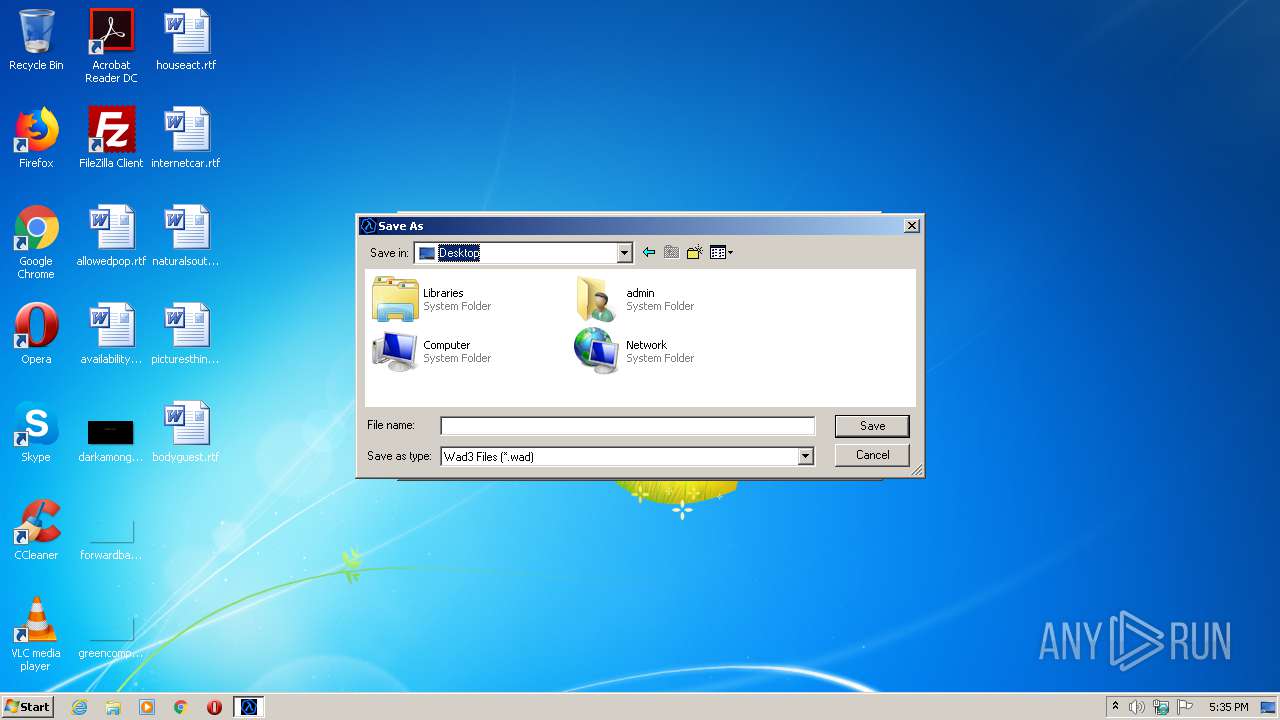The image size is (1280, 720).
Task: Open Windows Explorer from taskbar
Action: (113, 707)
